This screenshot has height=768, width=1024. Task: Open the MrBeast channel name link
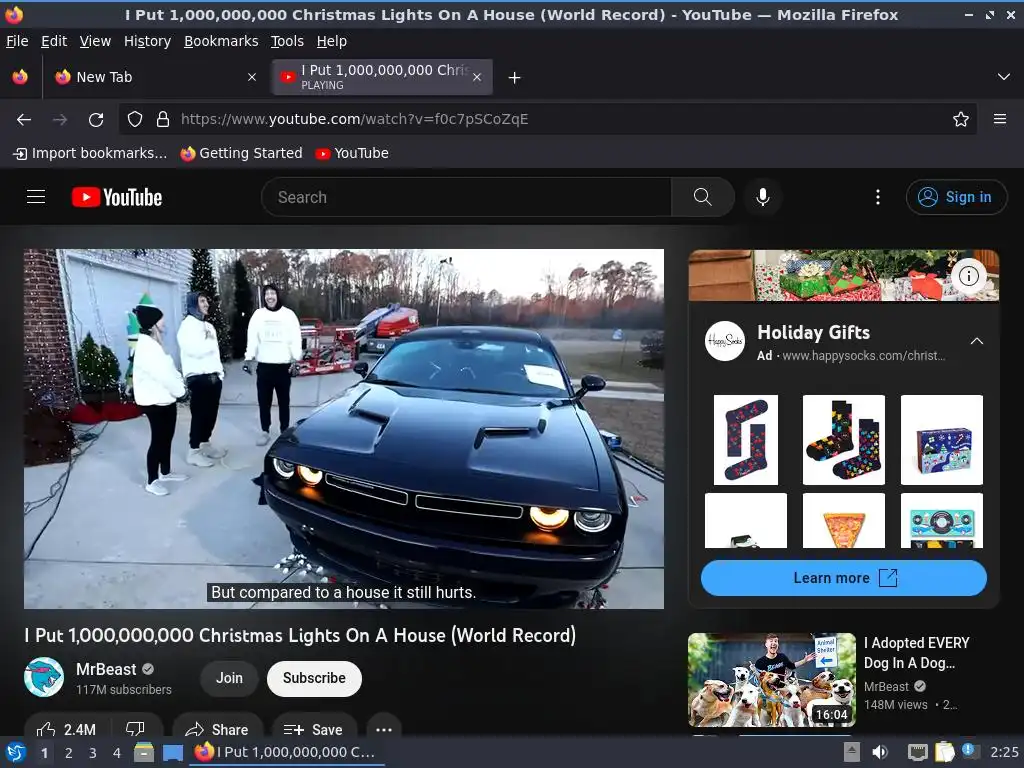106,669
